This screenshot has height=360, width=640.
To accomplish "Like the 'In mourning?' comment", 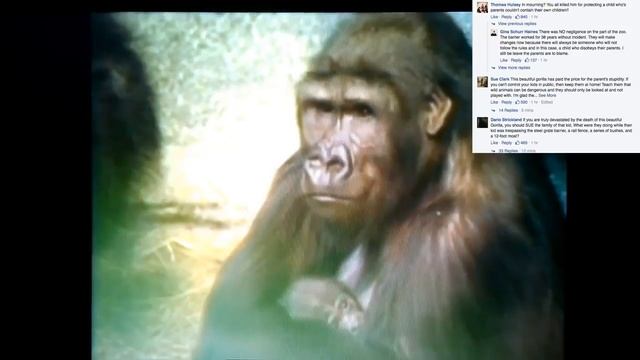I will pyautogui.click(x=494, y=17).
